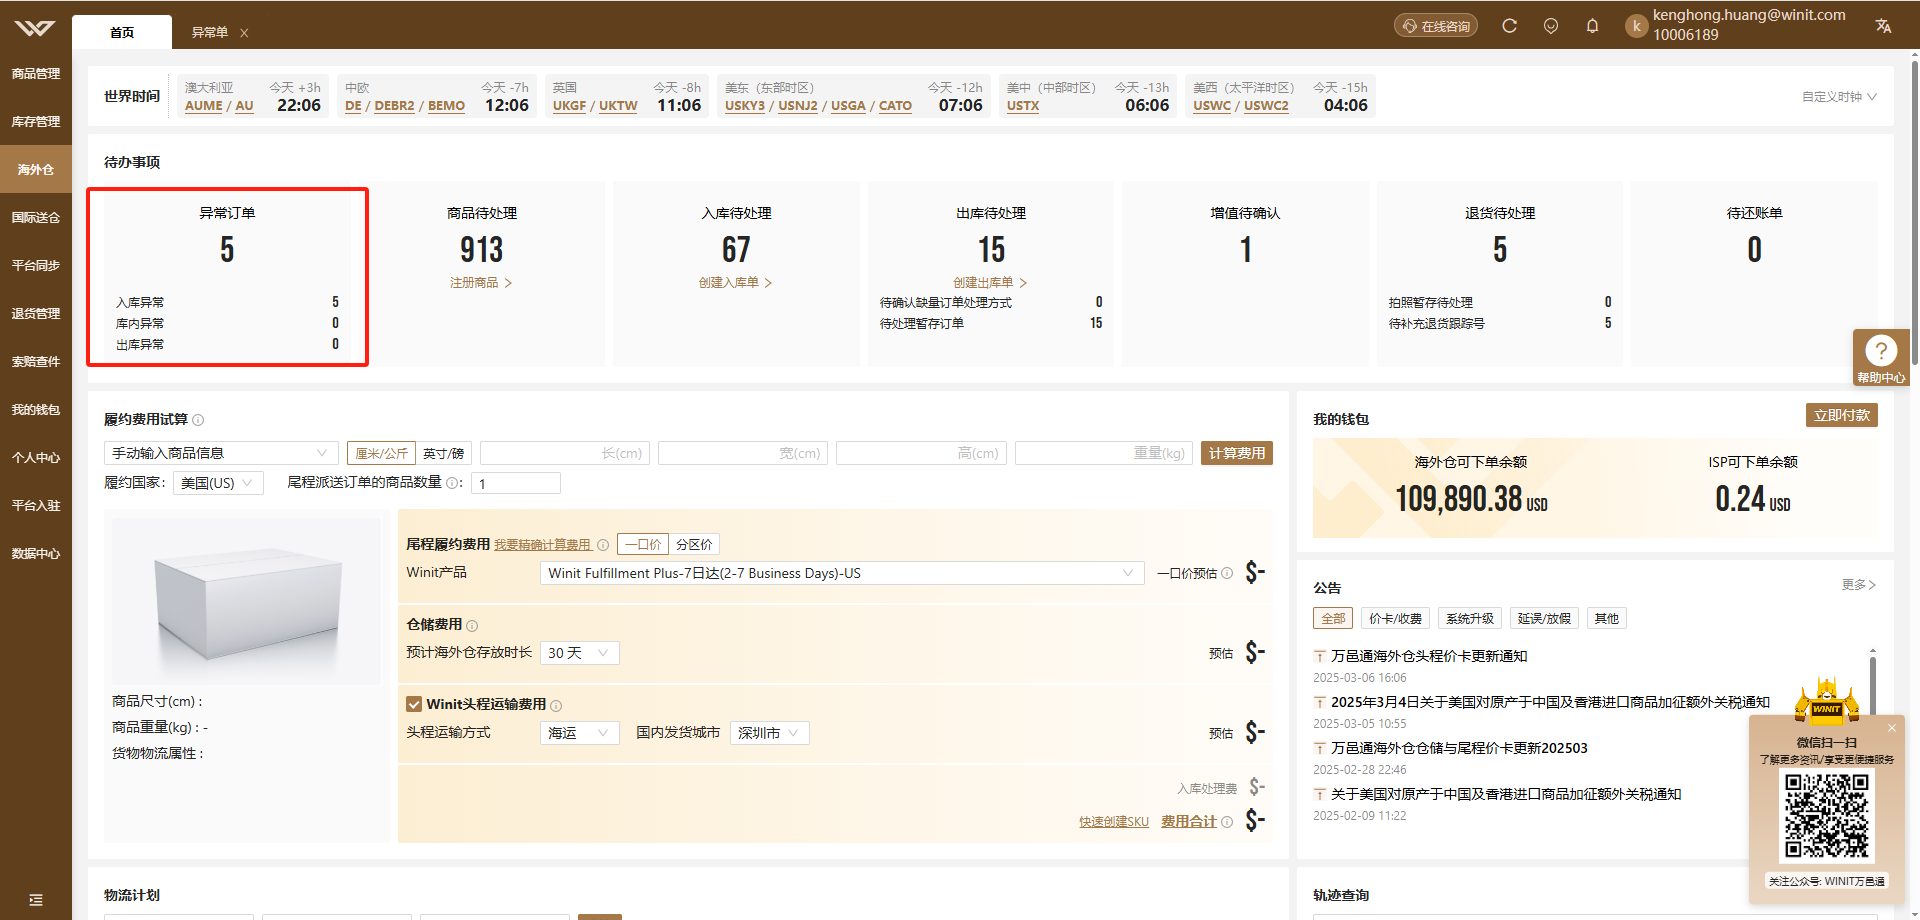Open 万邑通海外仓头程价卡更新通知 announcement

[x=1429, y=656]
